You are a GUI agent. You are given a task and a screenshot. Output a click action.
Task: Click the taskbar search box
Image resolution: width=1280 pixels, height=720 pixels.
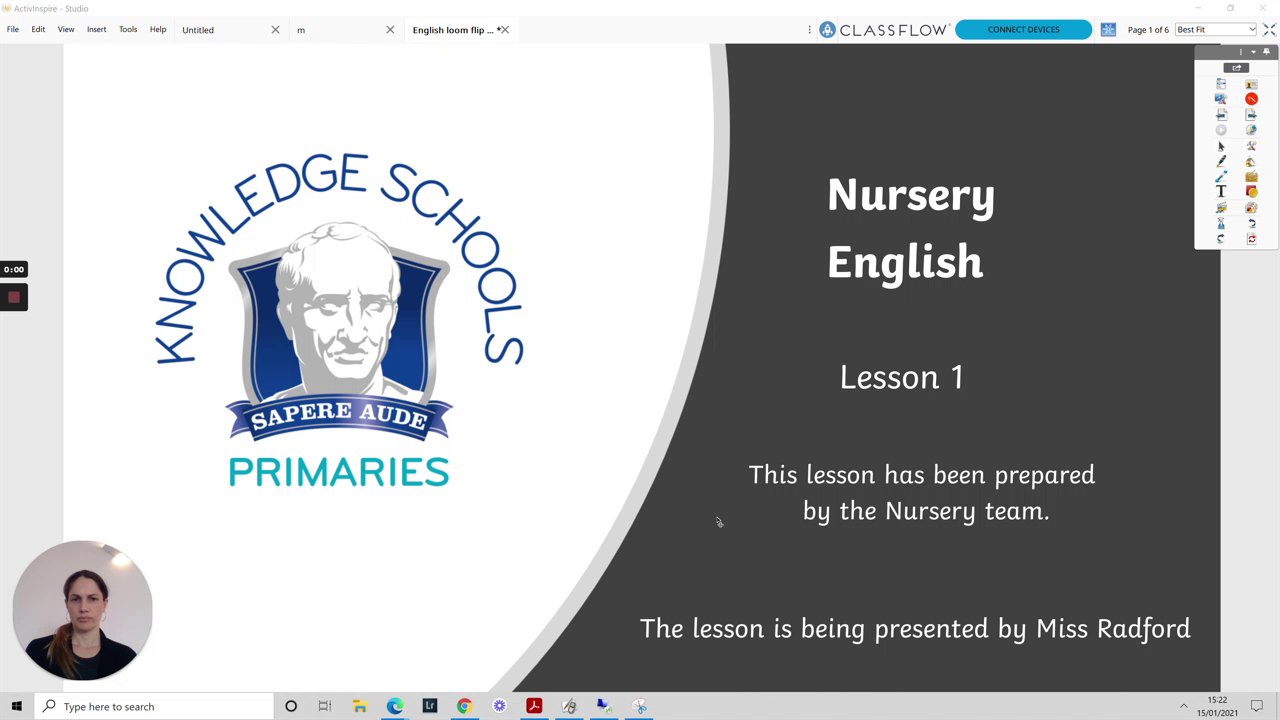[155, 706]
